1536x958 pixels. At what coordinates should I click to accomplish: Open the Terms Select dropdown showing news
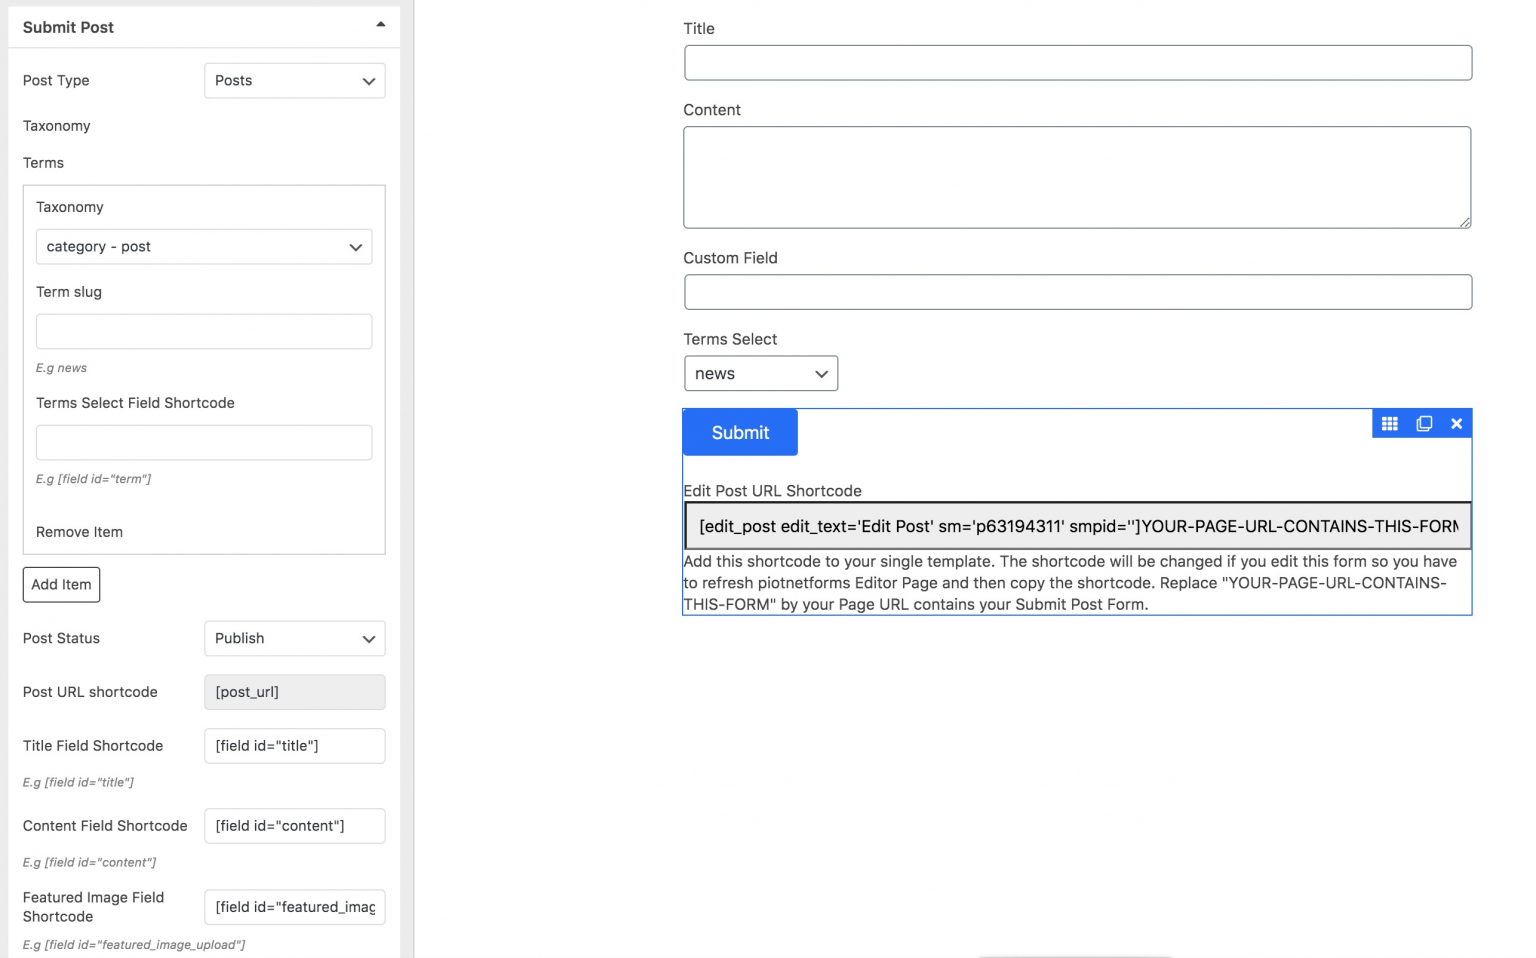tap(760, 373)
